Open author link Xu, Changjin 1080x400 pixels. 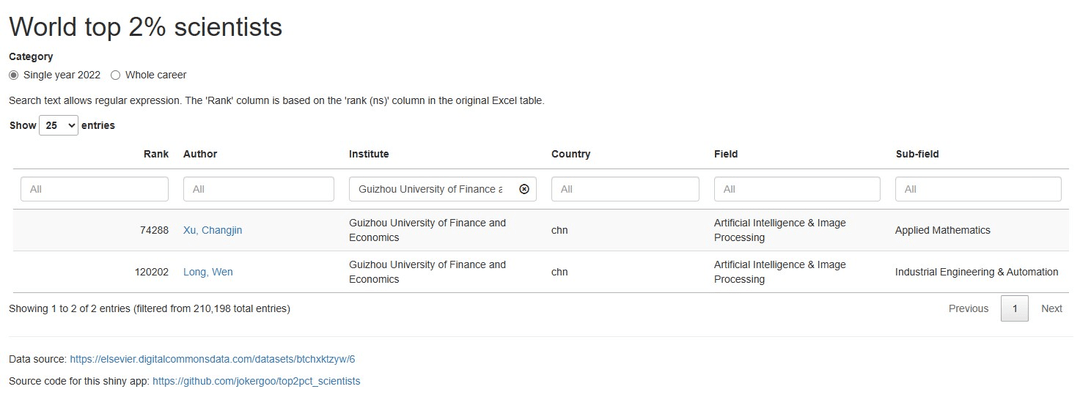212,230
